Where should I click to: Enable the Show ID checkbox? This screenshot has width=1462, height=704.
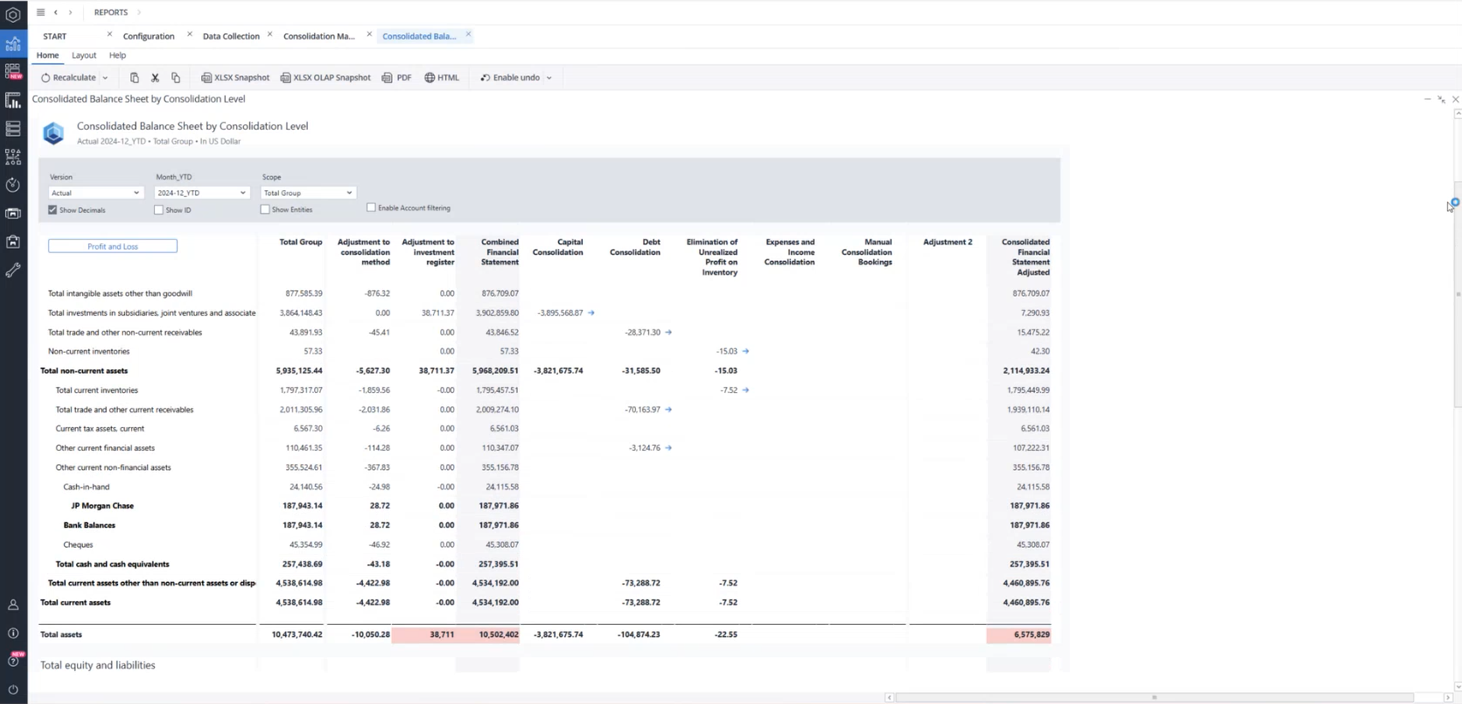(x=159, y=210)
